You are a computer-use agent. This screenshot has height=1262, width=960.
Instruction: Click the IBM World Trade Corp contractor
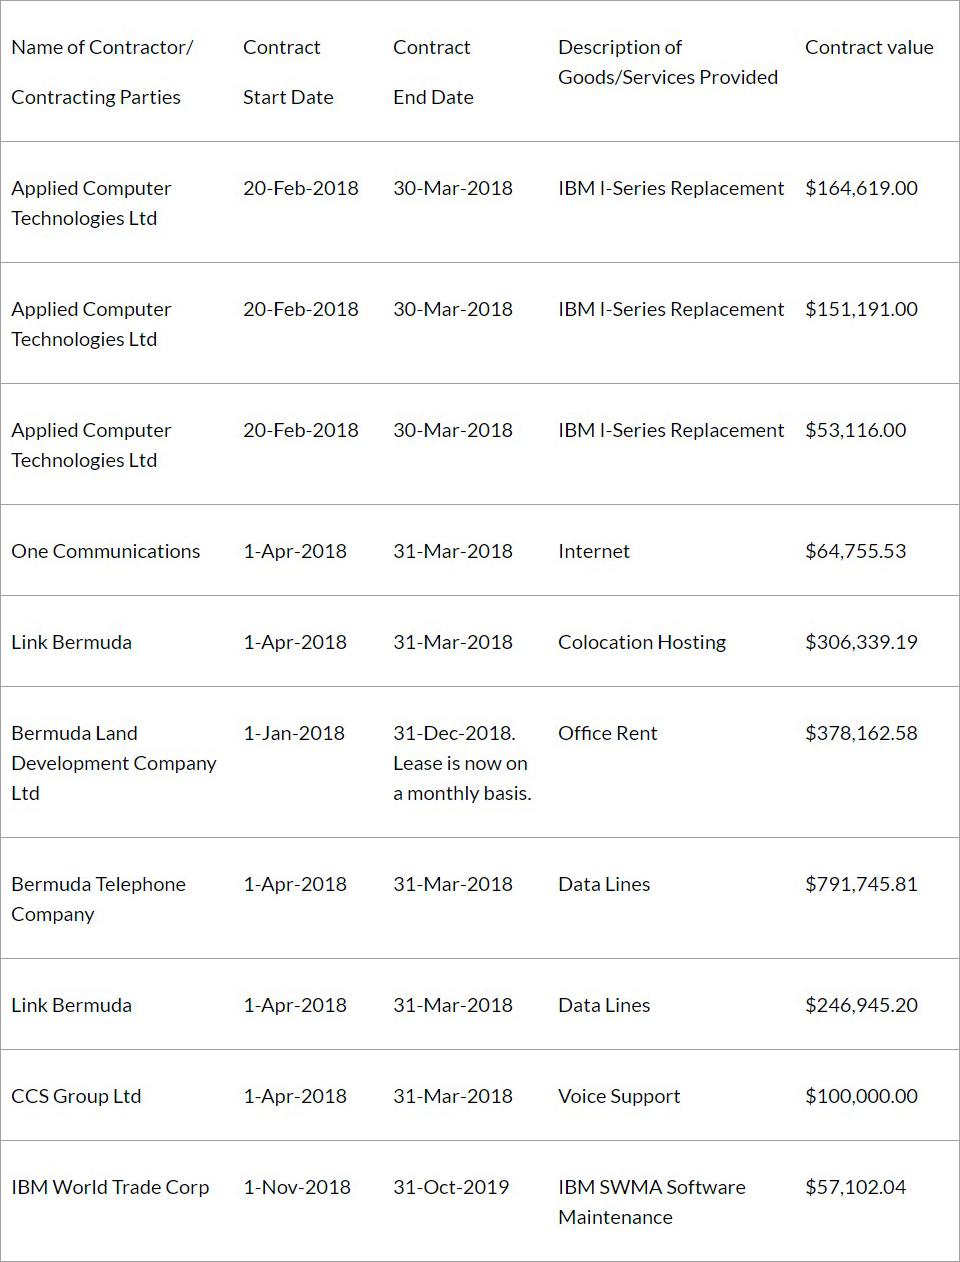110,1187
